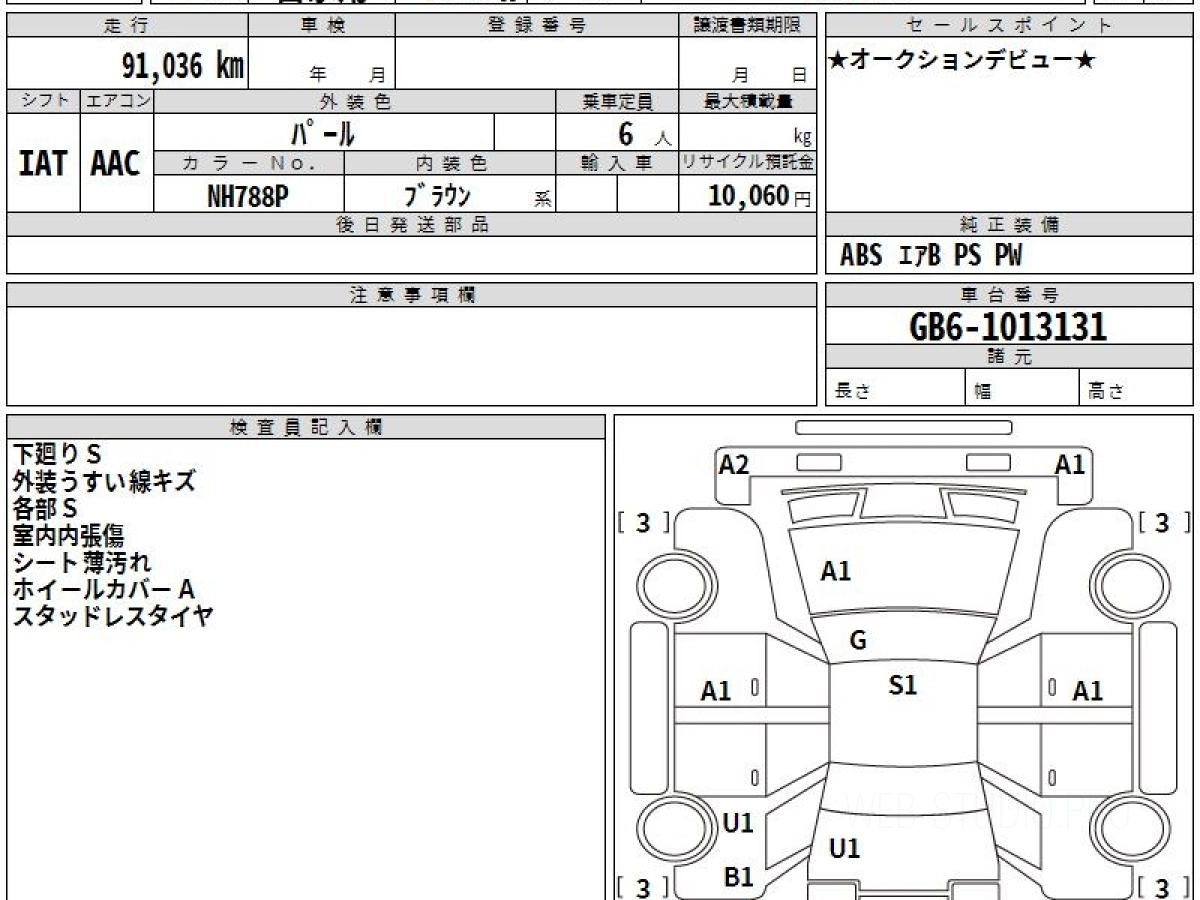Click the スタッドレスタイヤ inspector note
Image resolution: width=1200 pixels, height=900 pixels.
[113, 616]
